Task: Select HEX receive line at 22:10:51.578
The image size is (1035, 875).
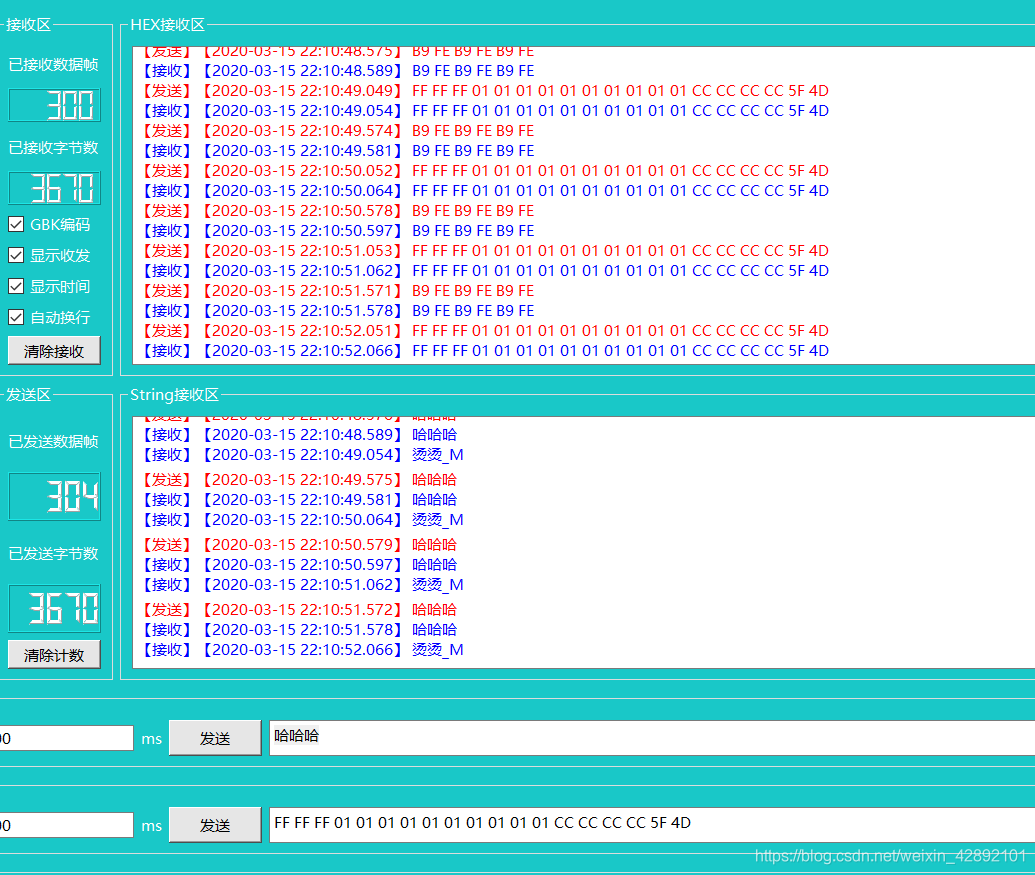Action: 339,310
